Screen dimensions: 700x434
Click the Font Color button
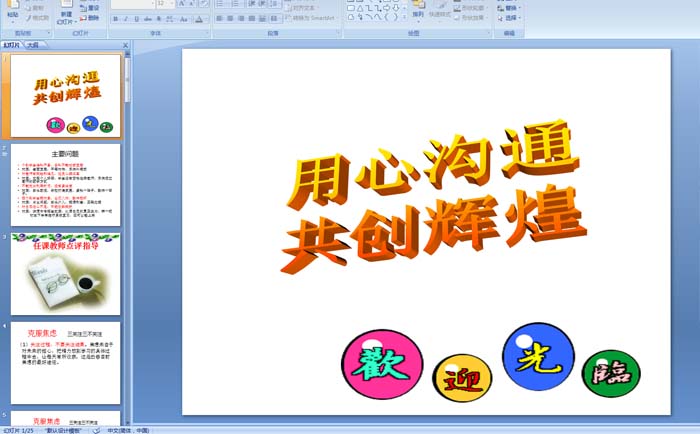(x=199, y=19)
